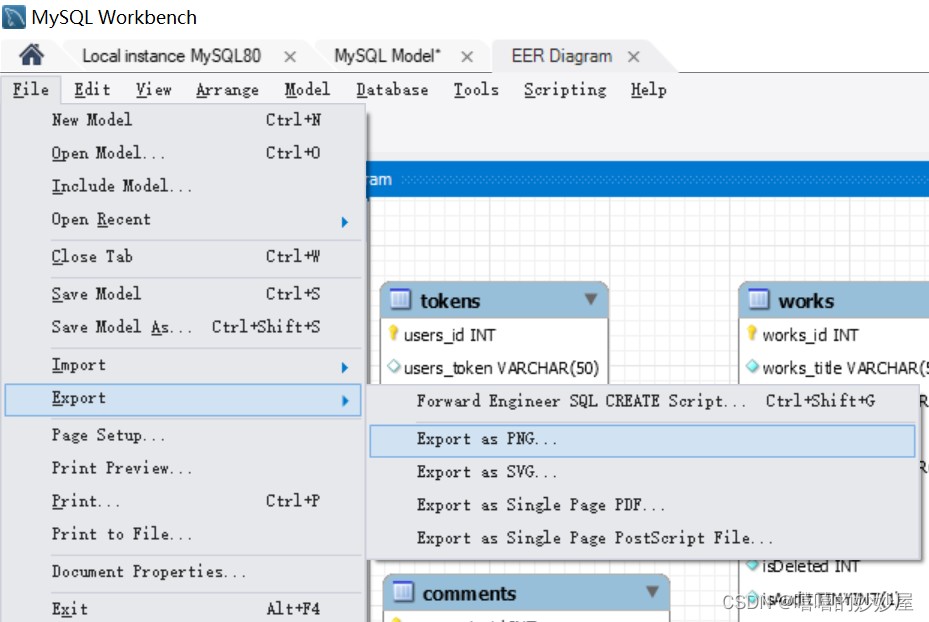Click the works_title column diamond icon
The width and height of the screenshot is (929, 622).
pos(752,367)
